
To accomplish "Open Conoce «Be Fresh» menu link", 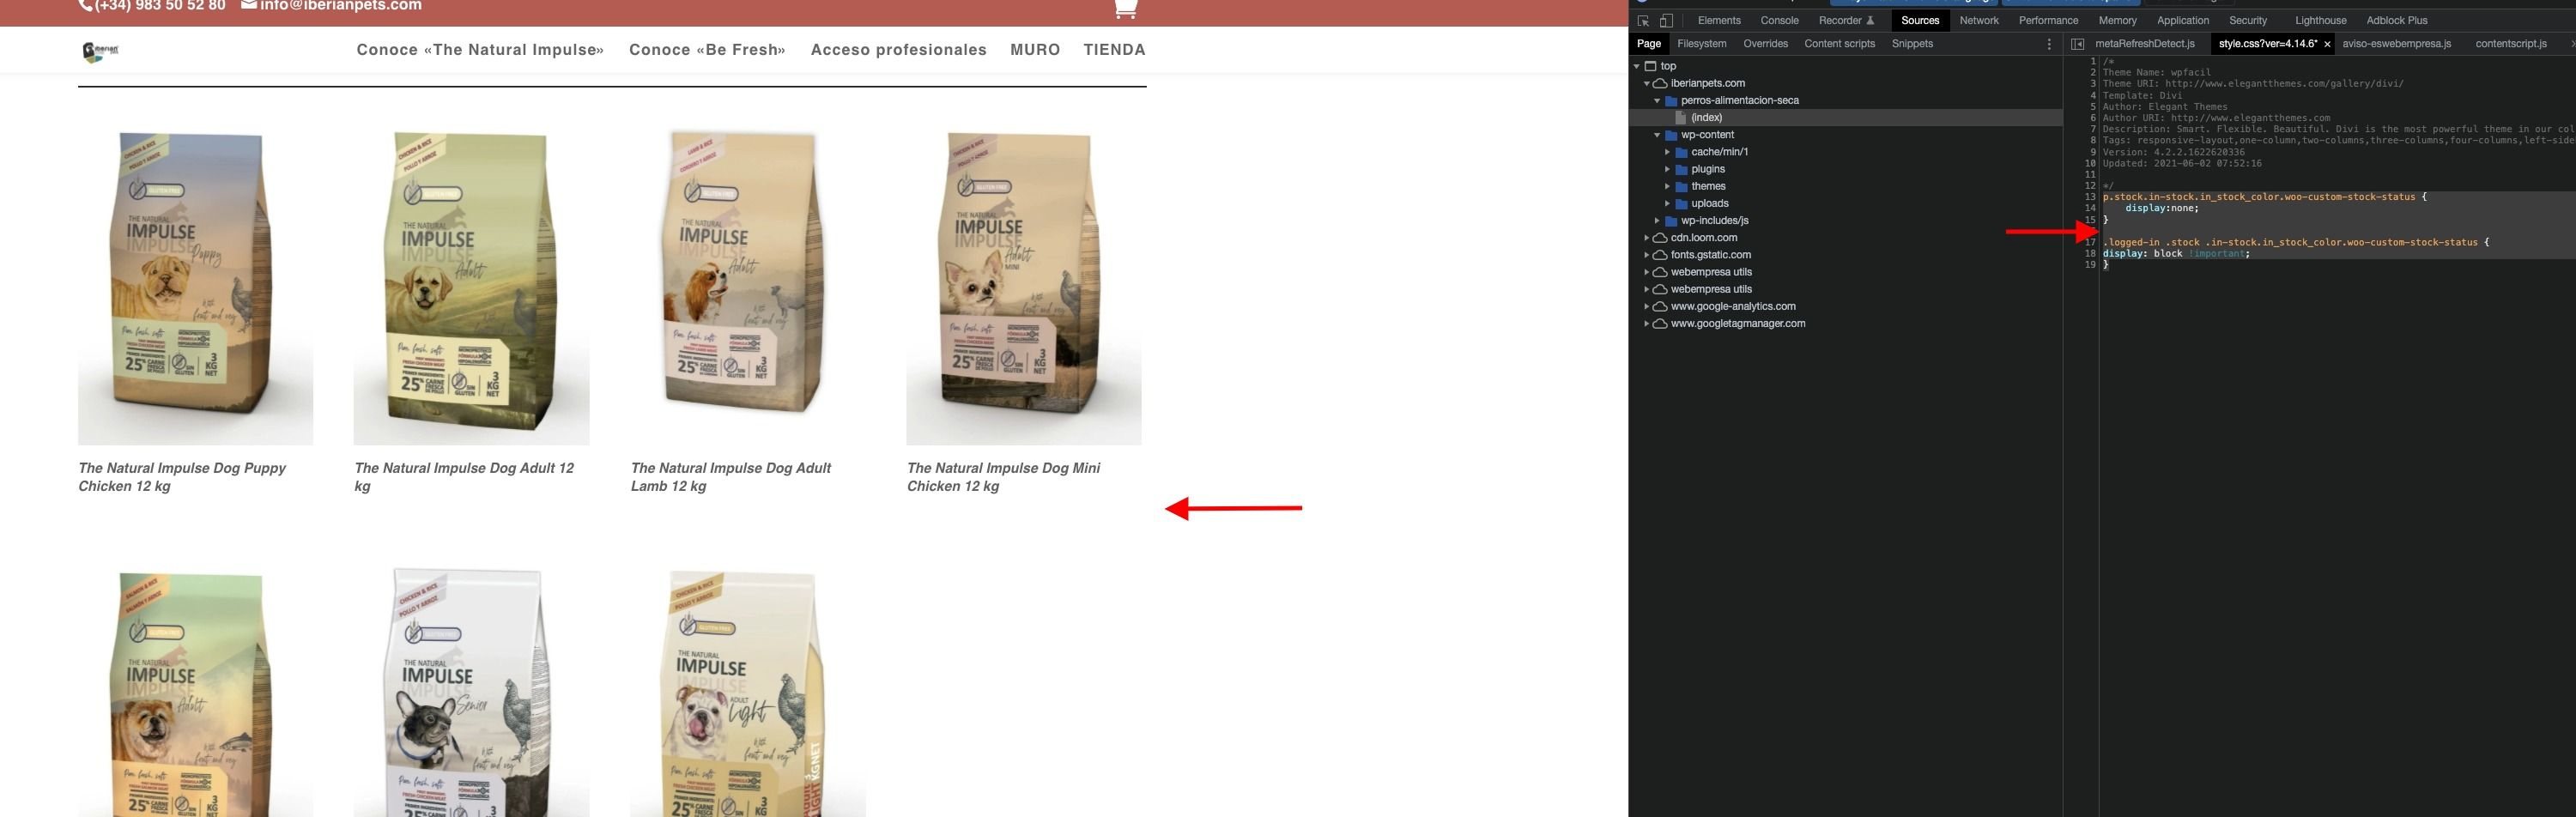I will click(x=707, y=50).
